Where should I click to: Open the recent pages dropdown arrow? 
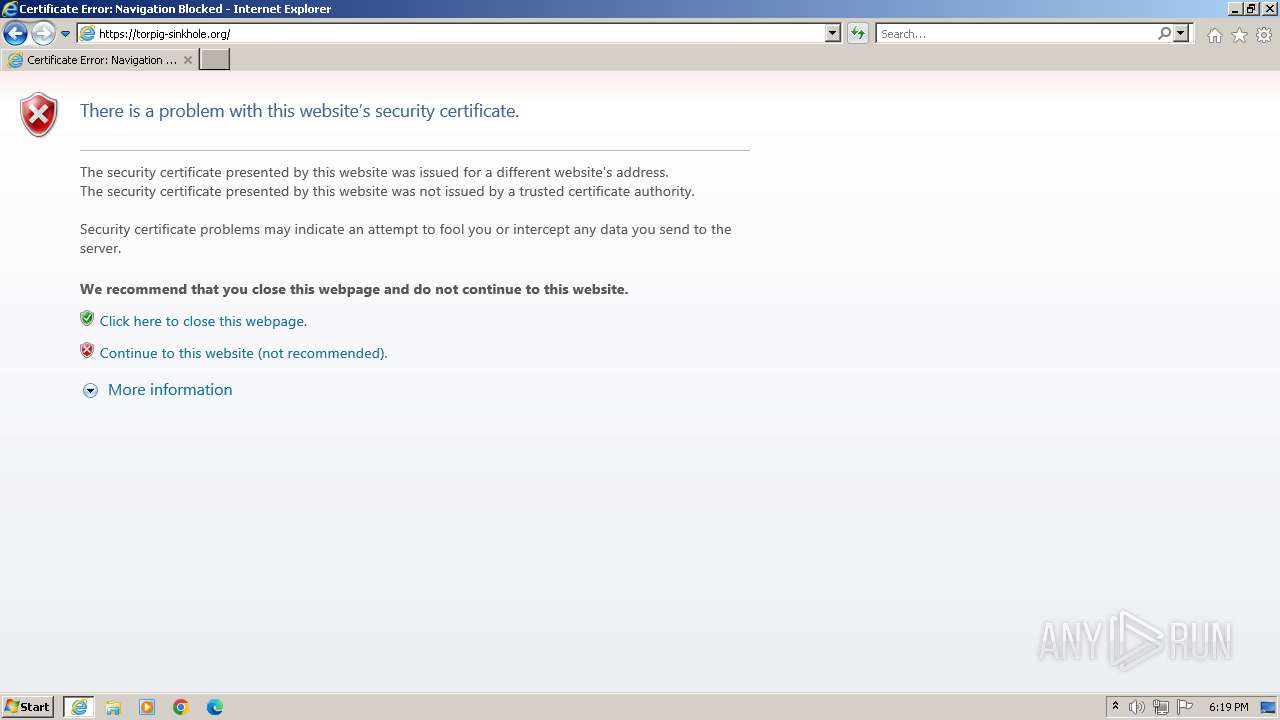coord(65,34)
